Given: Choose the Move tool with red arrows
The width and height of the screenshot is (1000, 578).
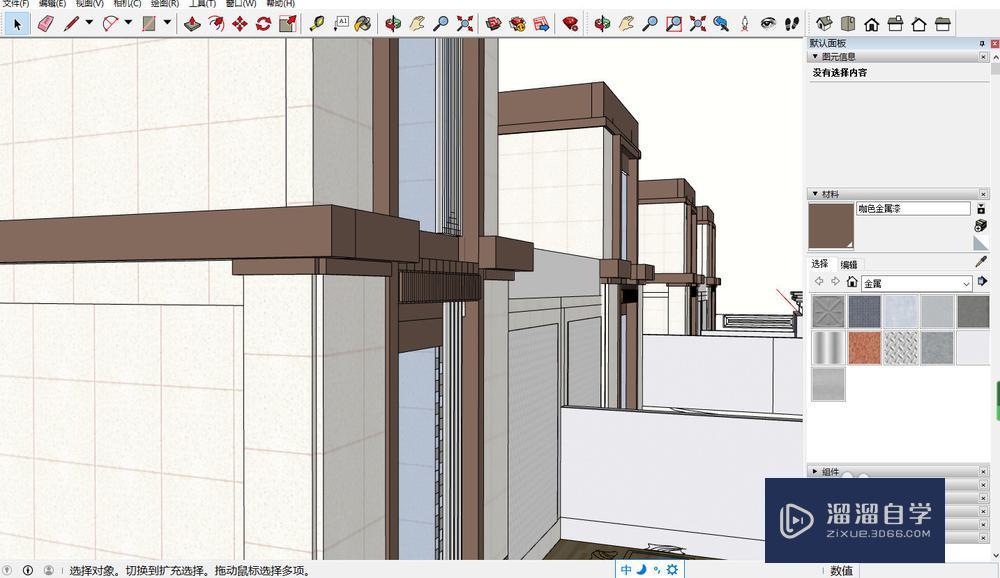Looking at the screenshot, I should click(x=240, y=24).
